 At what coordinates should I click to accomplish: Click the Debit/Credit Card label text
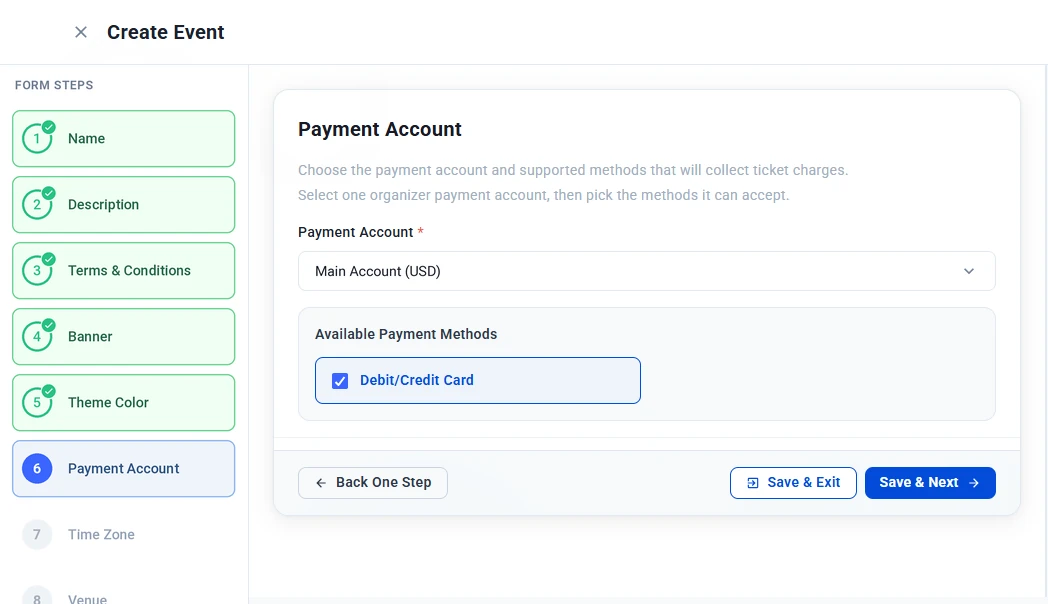(417, 380)
